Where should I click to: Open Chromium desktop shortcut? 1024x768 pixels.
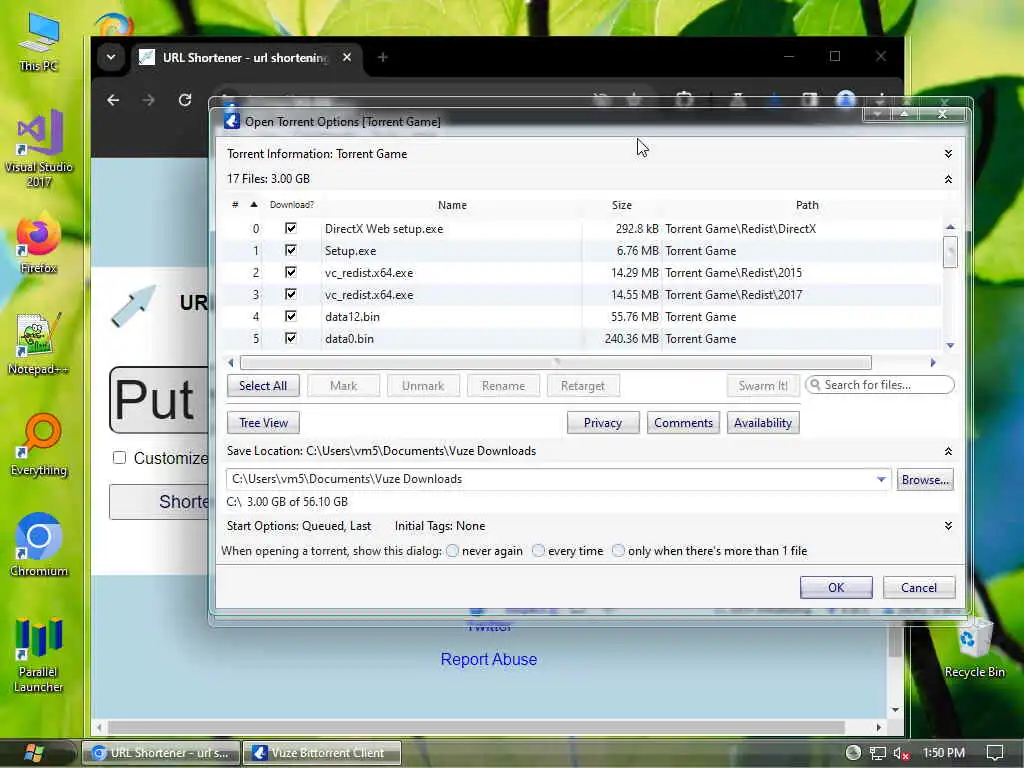pos(39,545)
